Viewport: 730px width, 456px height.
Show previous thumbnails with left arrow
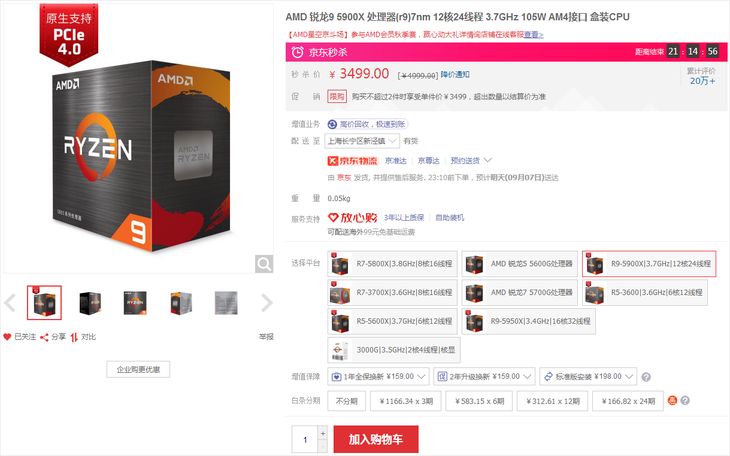point(10,303)
